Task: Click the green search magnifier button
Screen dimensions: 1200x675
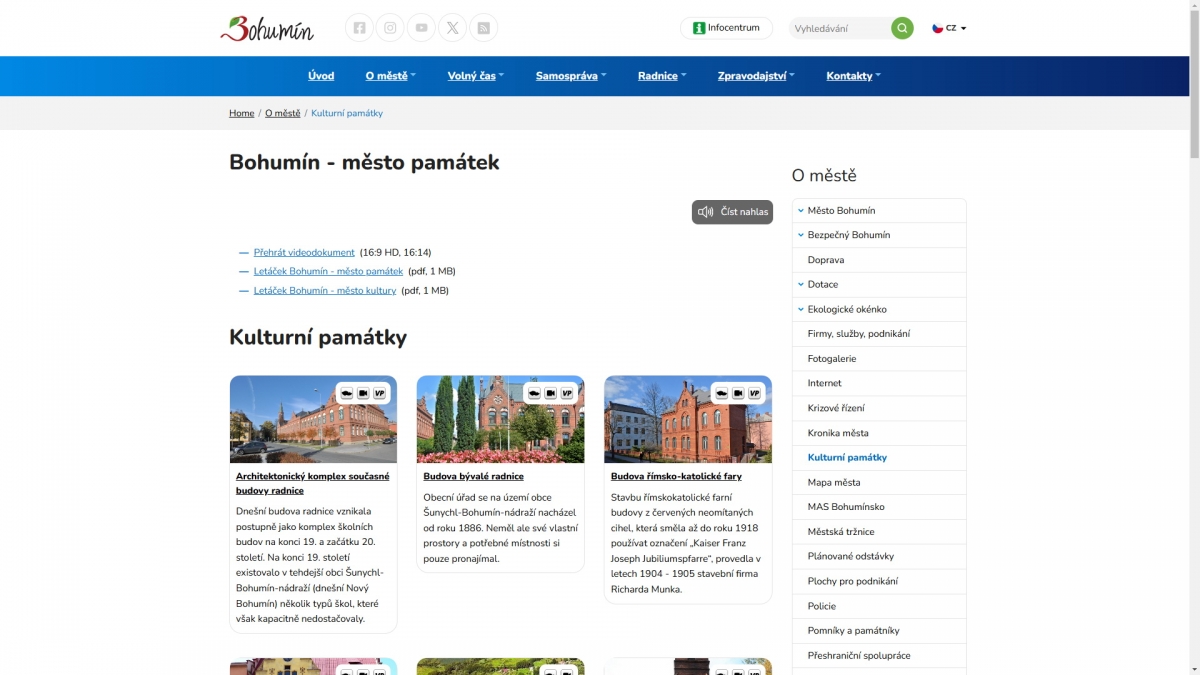Action: 902,28
